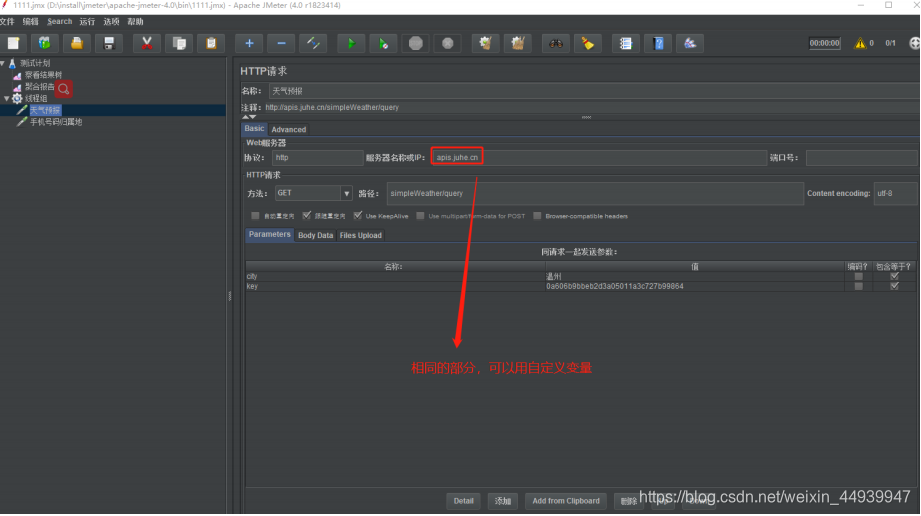Open the 编辑 menu
921x516 pixels.
[x=31, y=22]
